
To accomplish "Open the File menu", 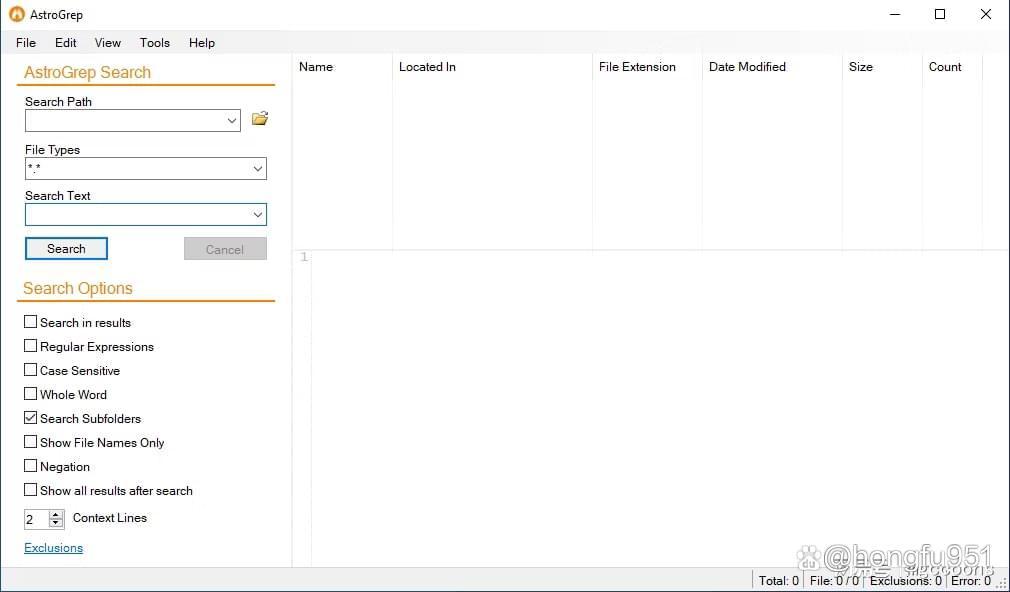I will tap(26, 43).
